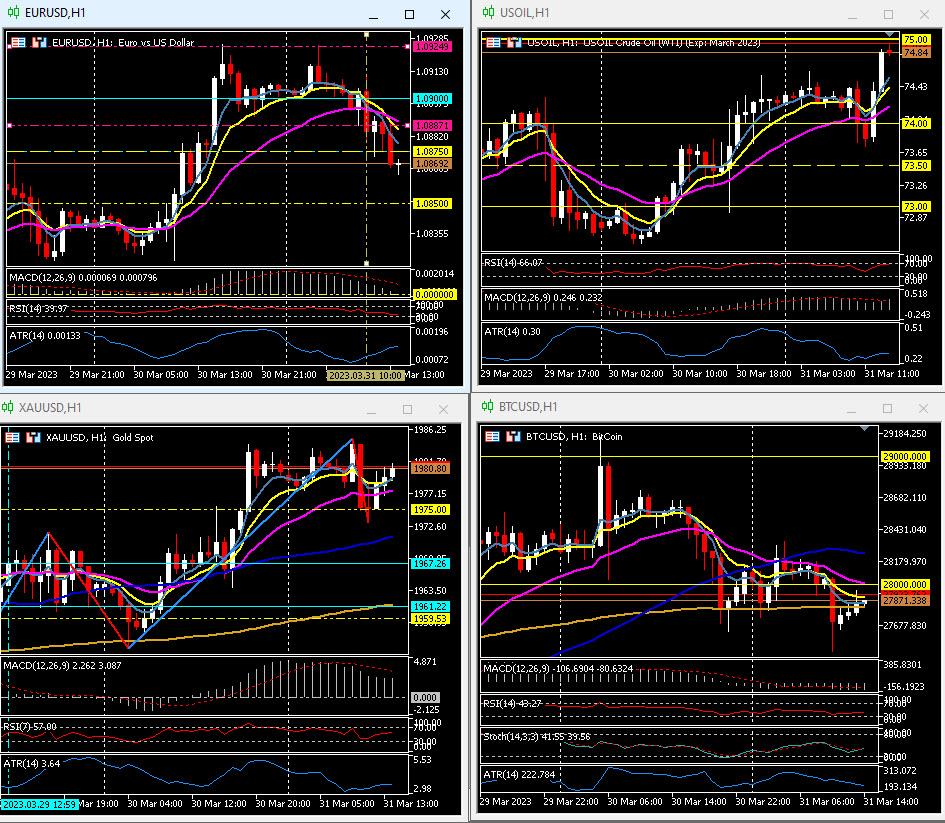Select the 1980.80 gold price label
The width and height of the screenshot is (945, 823).
point(430,468)
